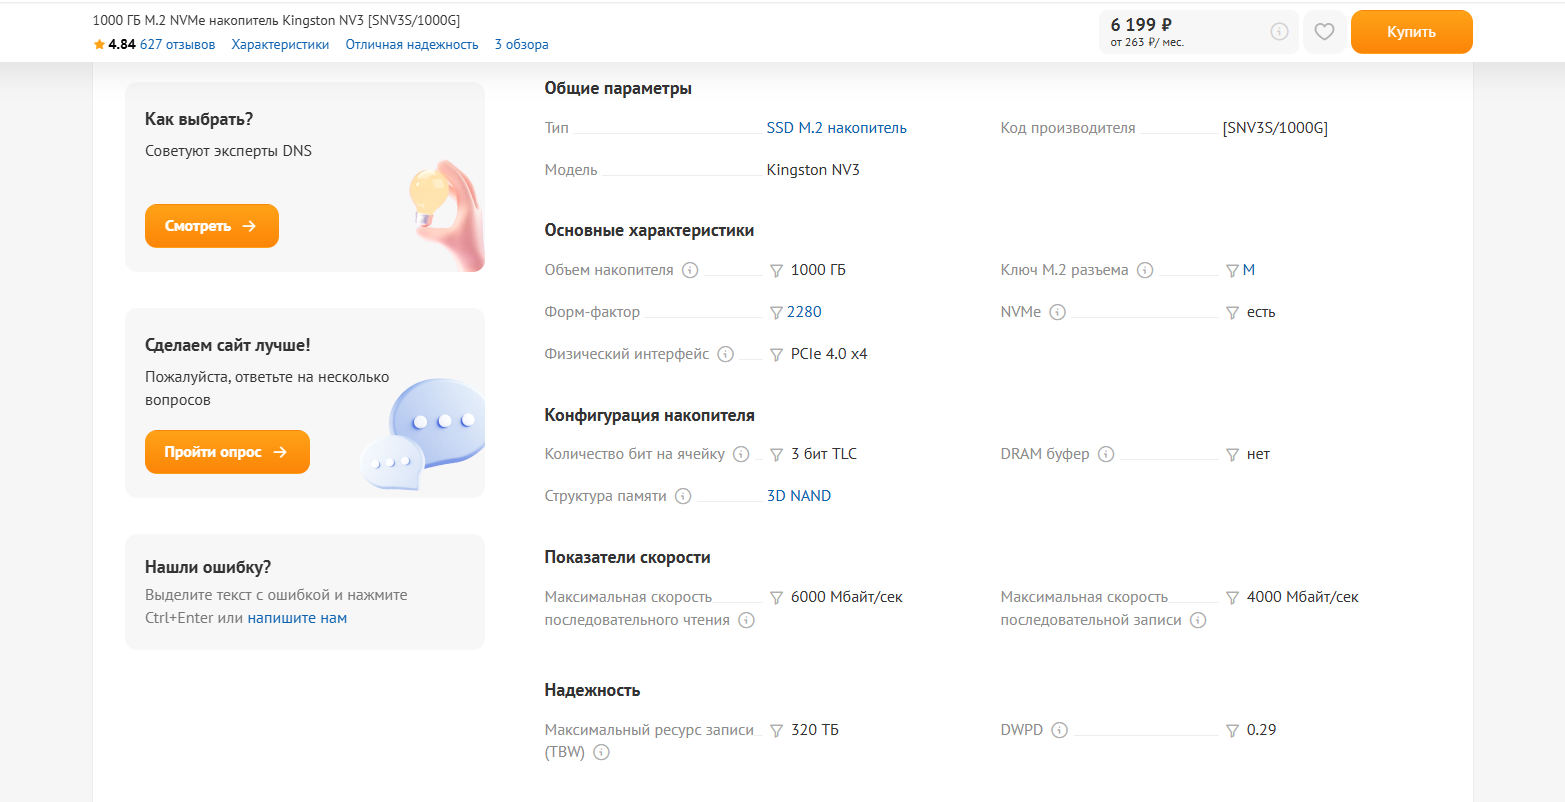
Task: Click the 4000 Мбайт/сек write speed value
Action: point(1303,597)
